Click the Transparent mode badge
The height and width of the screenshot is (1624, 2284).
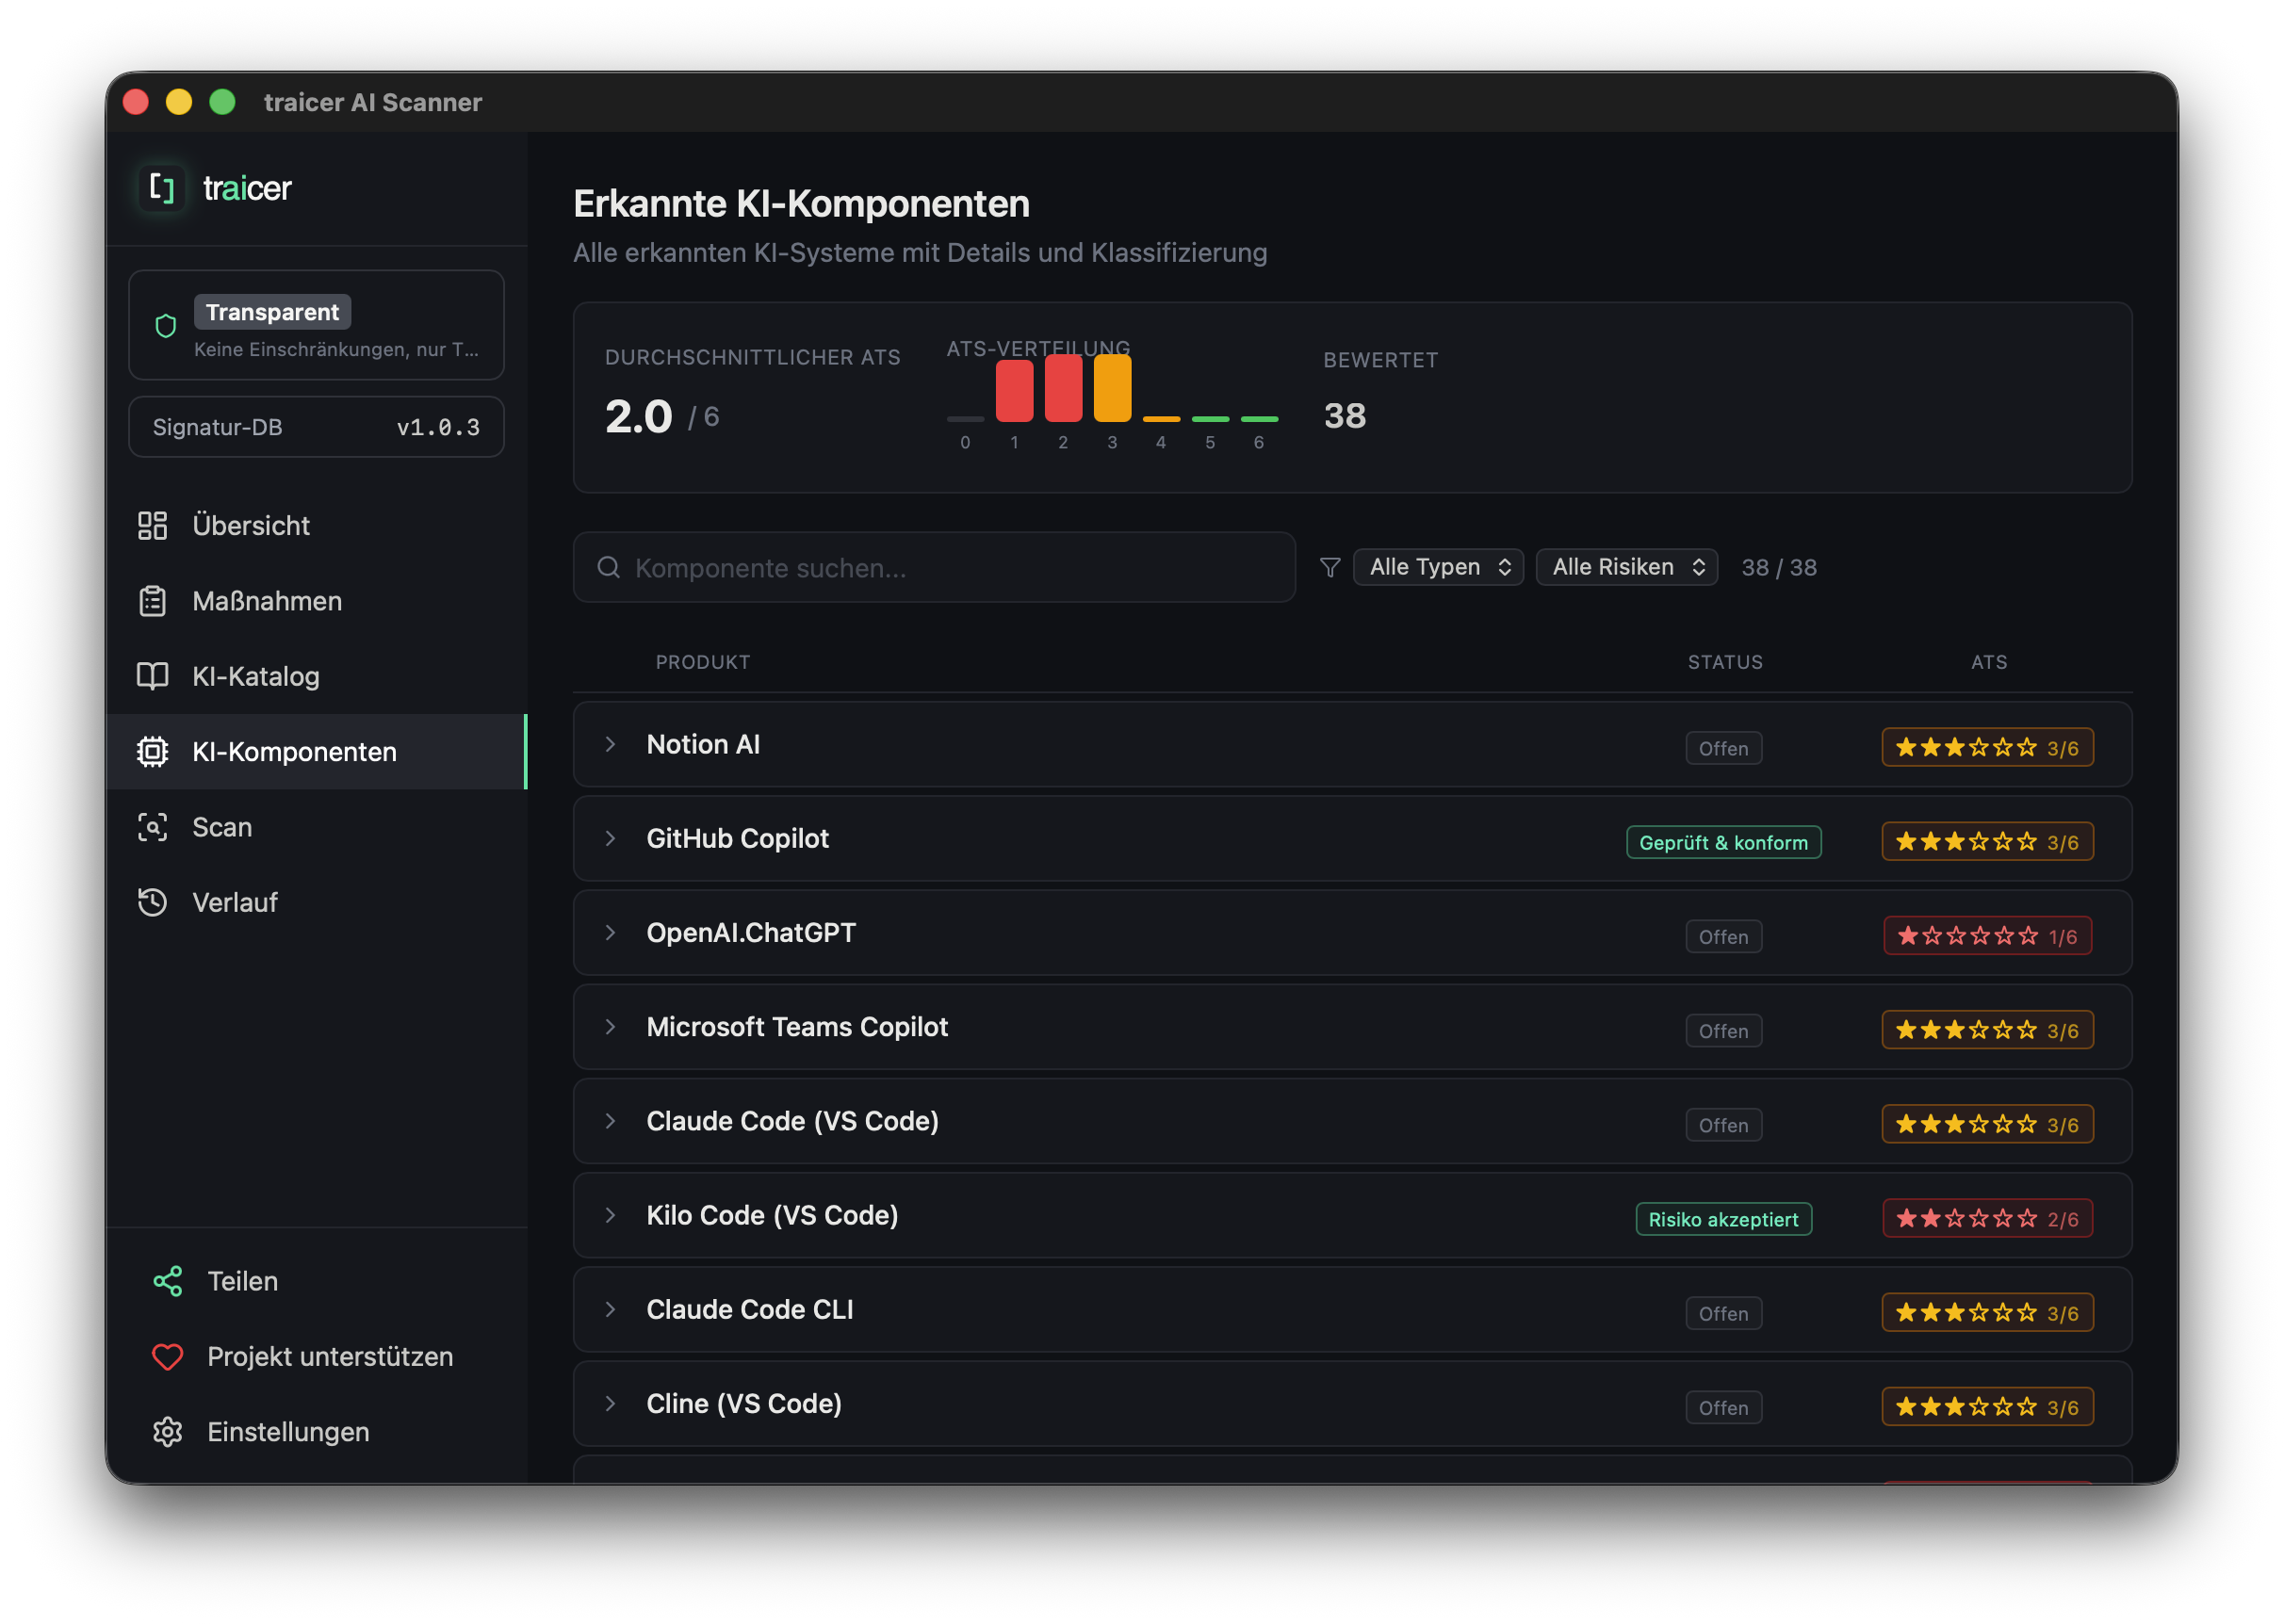point(272,312)
